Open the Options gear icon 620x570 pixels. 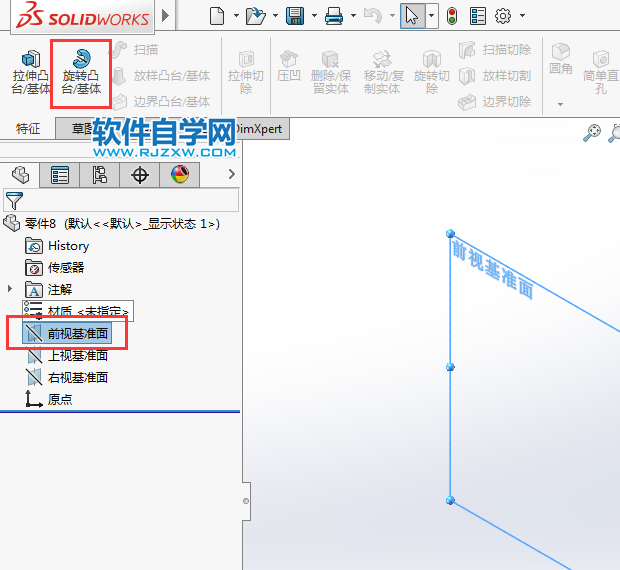503,16
